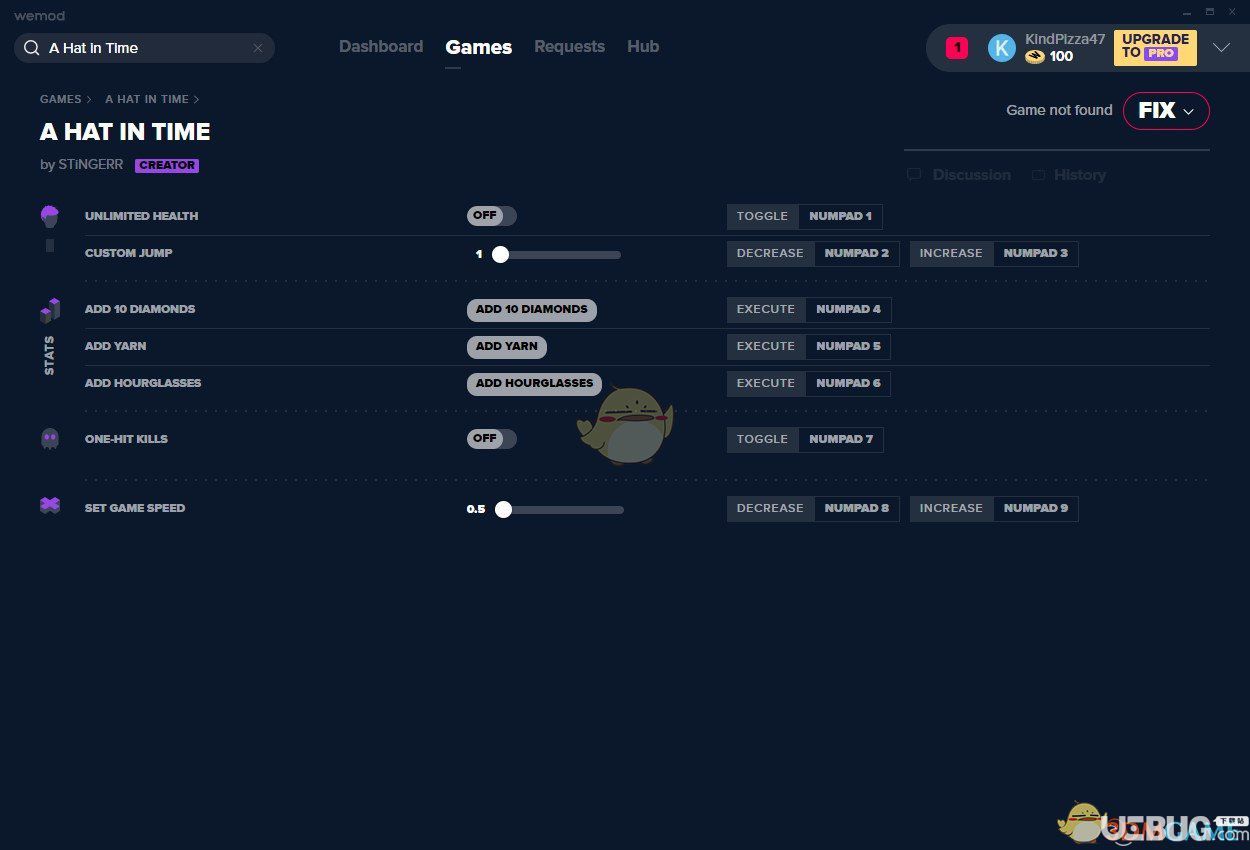Screen dimensions: 1250x850
Task: Click the search magnifier icon
Action: pos(32,48)
